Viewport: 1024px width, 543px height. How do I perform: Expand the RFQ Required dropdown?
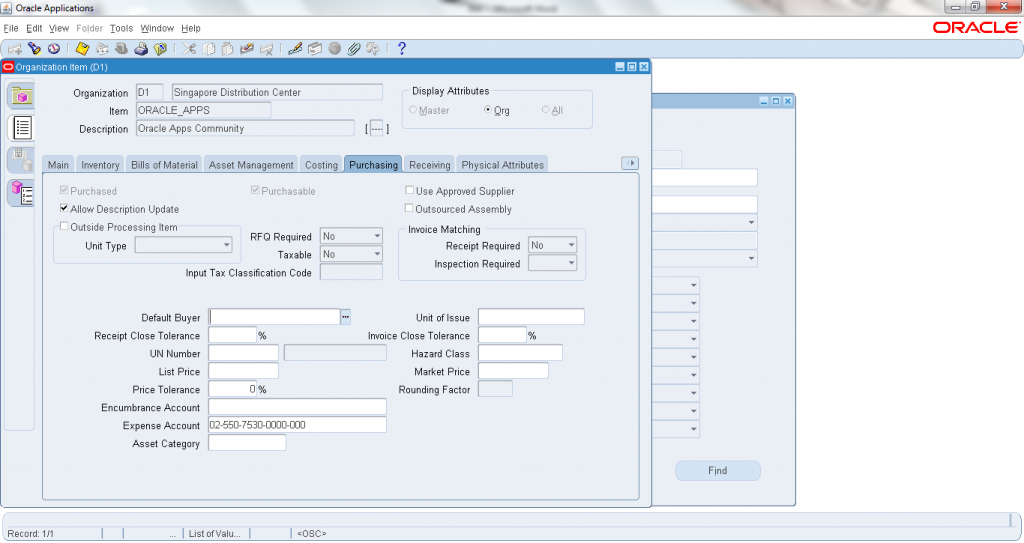pyautogui.click(x=376, y=237)
